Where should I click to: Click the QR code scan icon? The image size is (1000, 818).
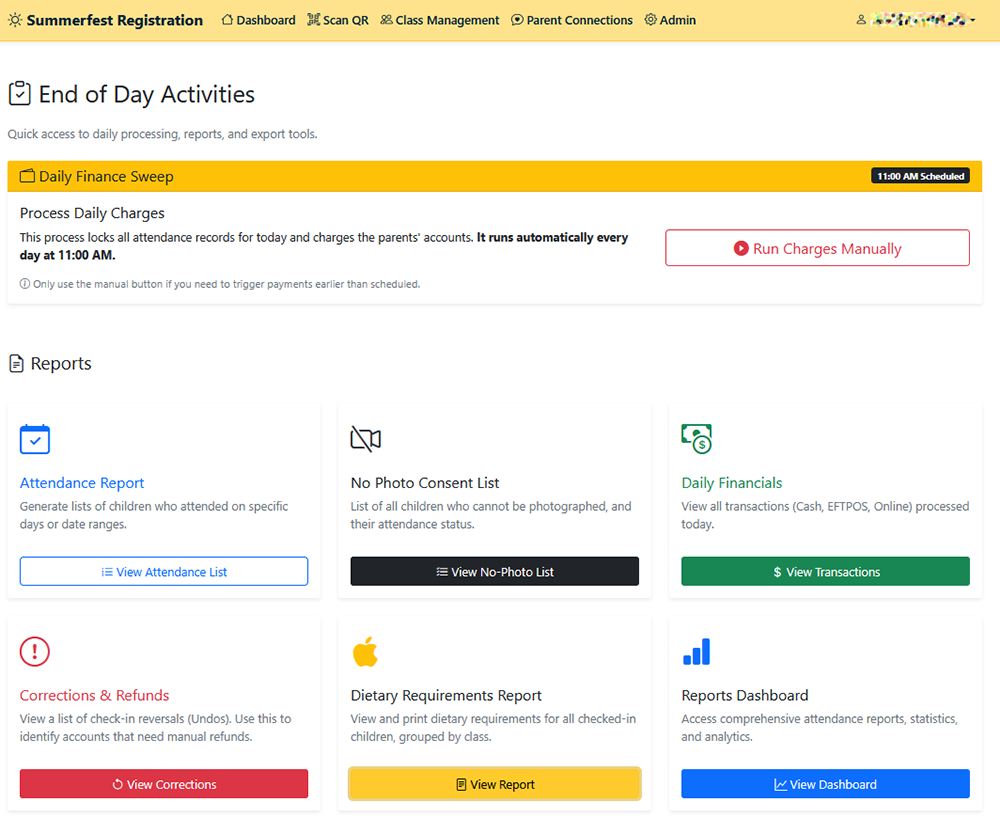coord(313,20)
